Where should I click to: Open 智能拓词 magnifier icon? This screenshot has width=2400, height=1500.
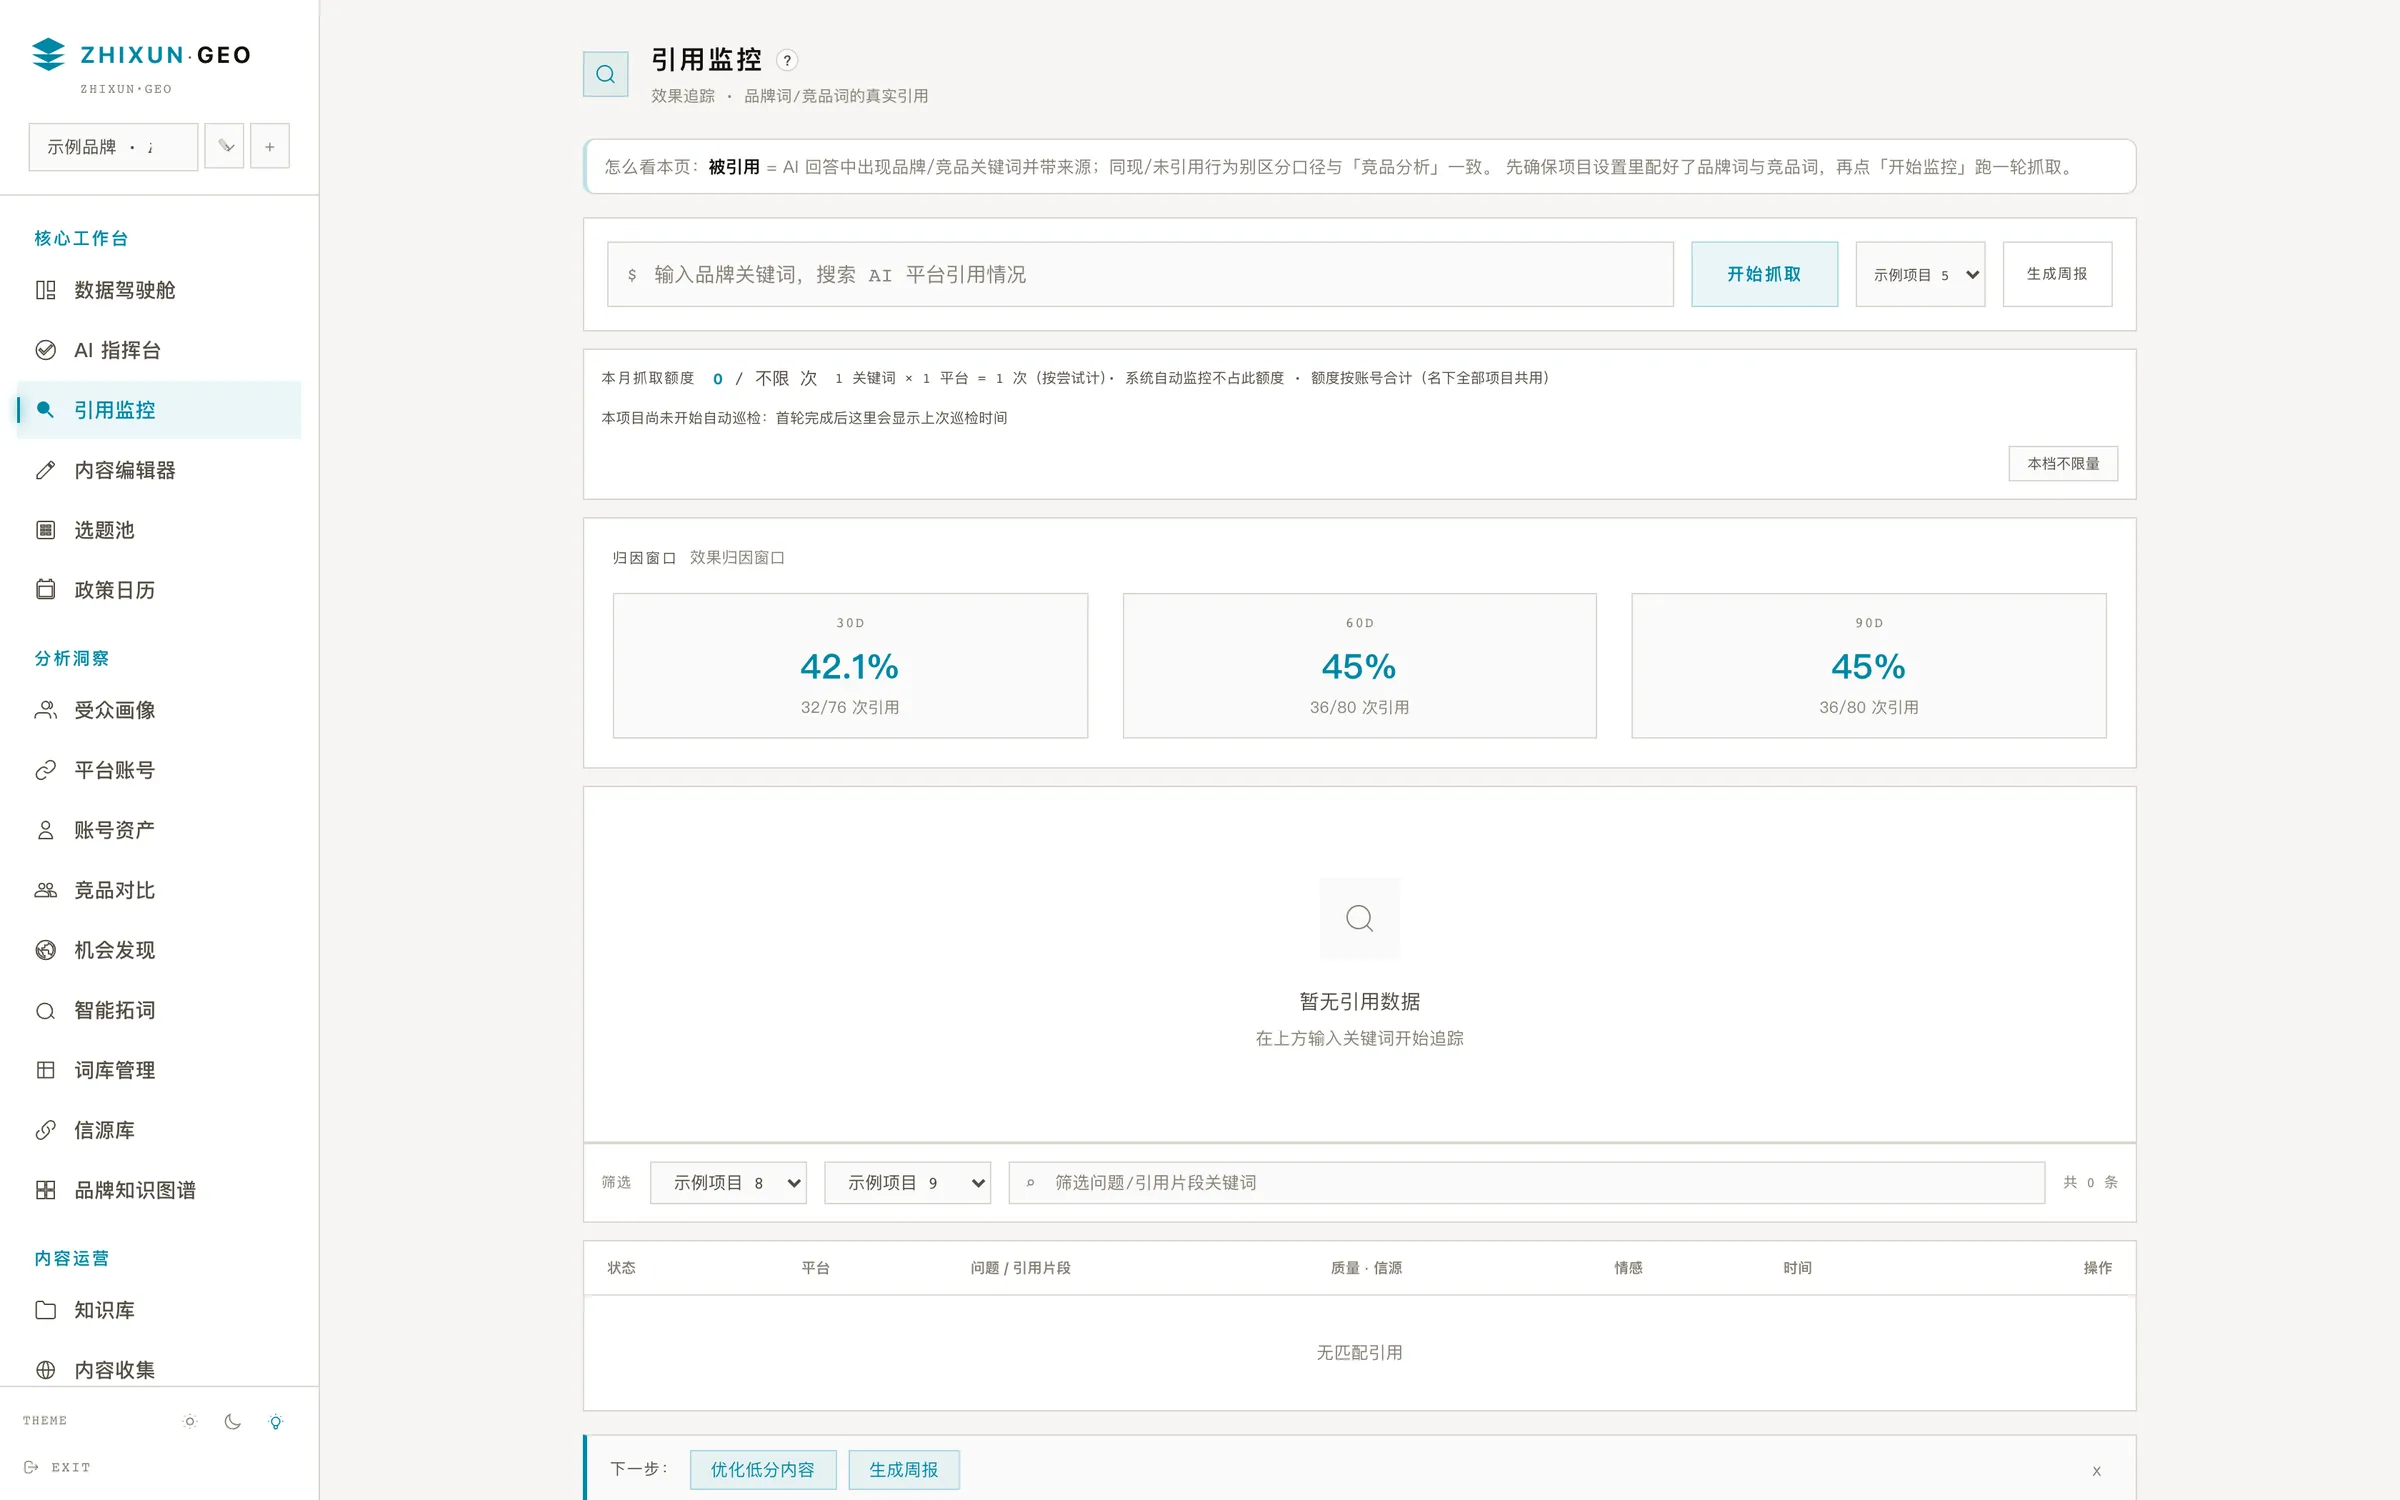pos(45,1010)
